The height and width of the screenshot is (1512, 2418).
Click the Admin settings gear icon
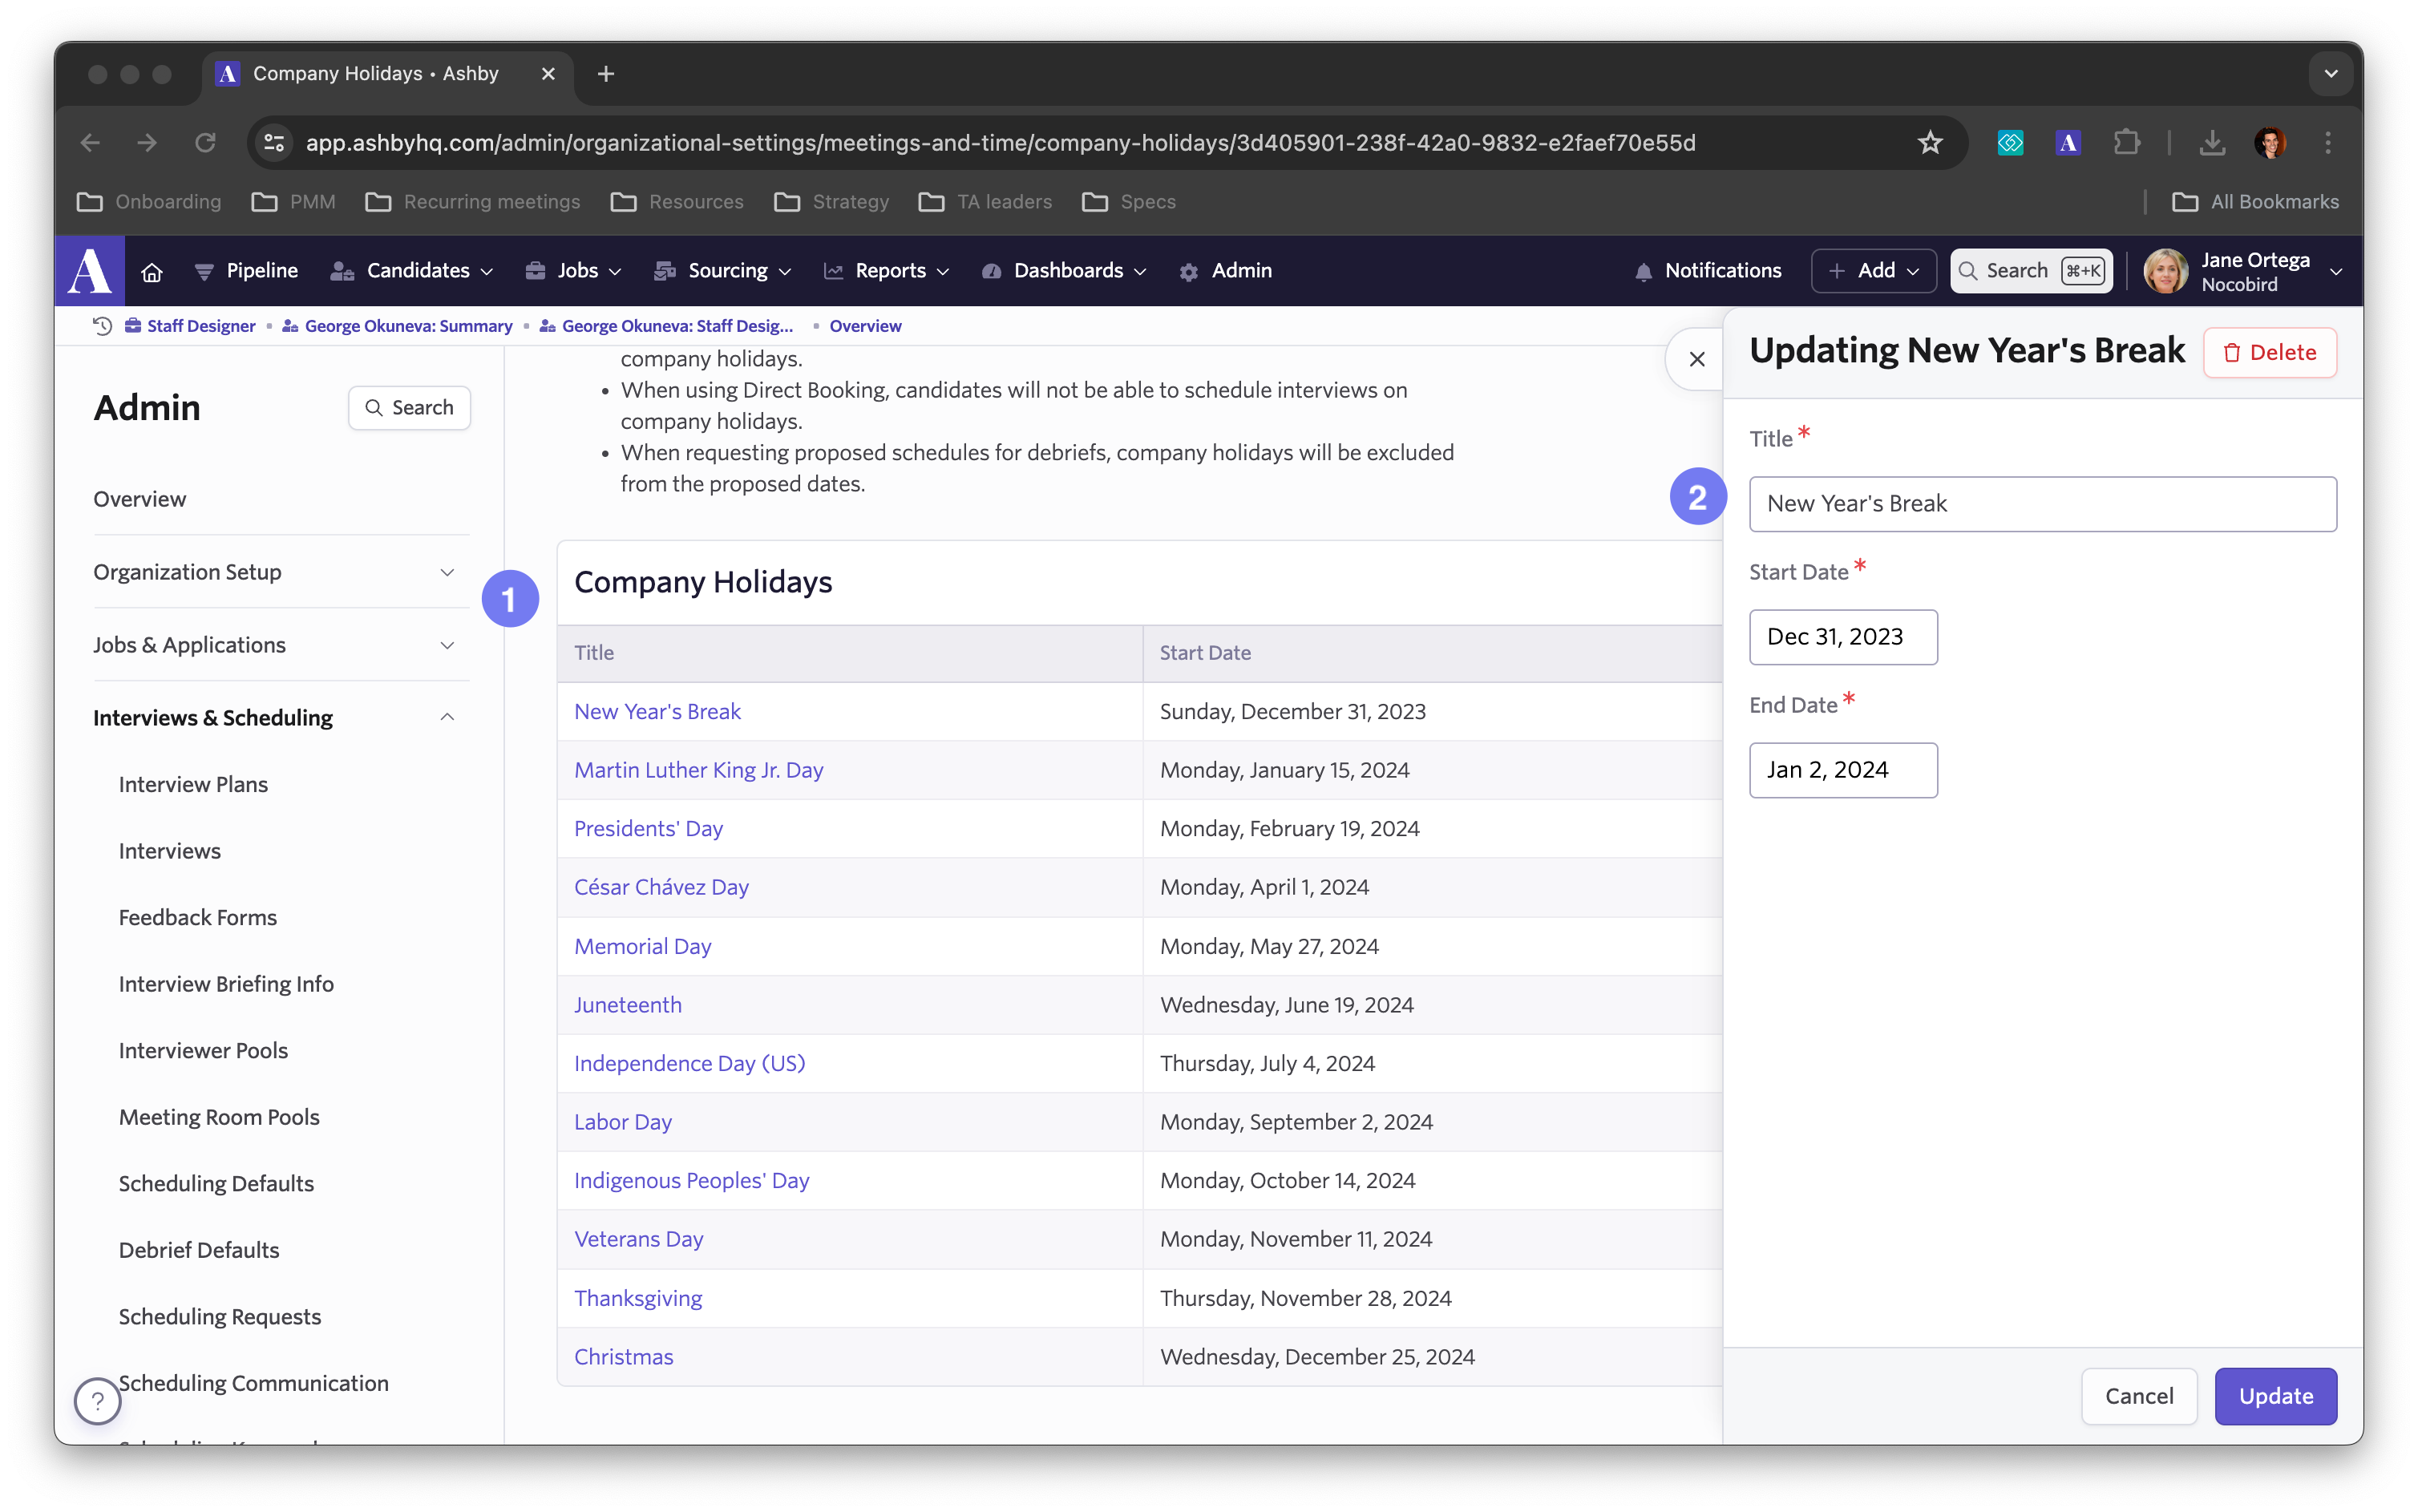coord(1190,272)
